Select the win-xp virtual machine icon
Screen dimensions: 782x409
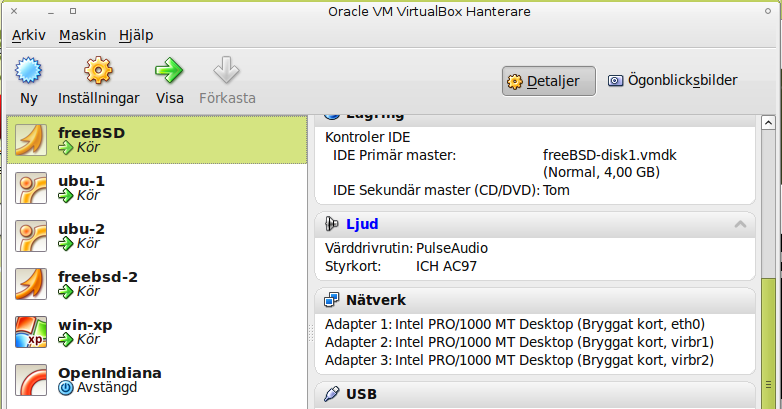click(x=31, y=332)
